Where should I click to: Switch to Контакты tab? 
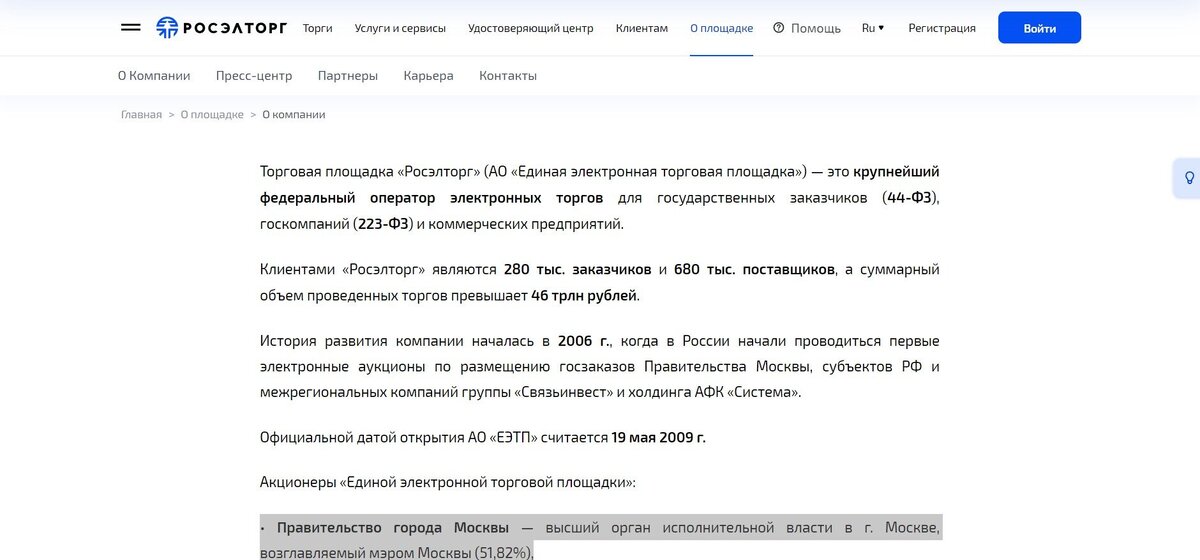click(x=508, y=76)
